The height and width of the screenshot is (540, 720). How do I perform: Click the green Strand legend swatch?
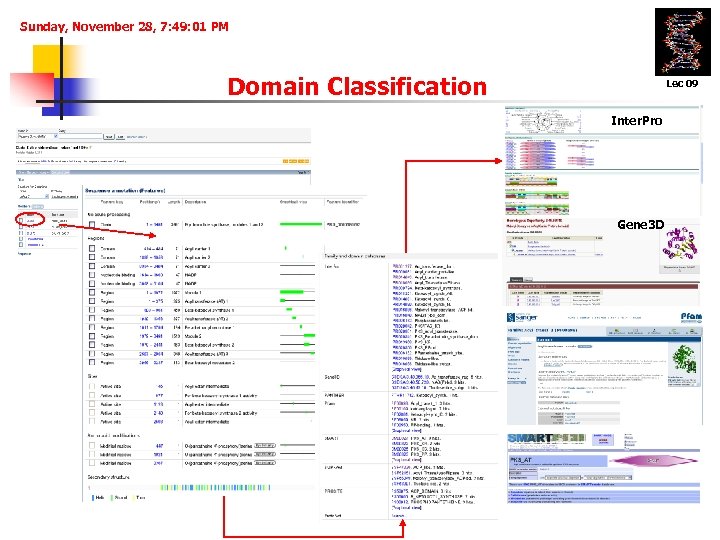pos(112,498)
